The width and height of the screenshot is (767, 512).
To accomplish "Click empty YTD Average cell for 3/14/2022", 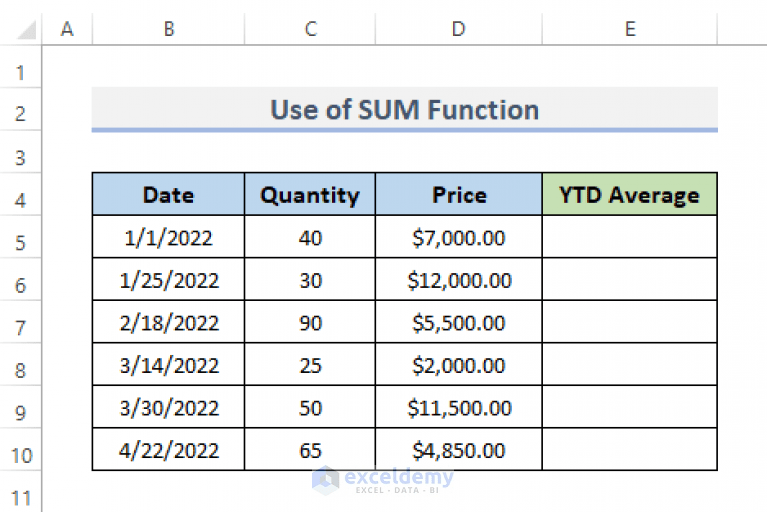I will coord(630,364).
